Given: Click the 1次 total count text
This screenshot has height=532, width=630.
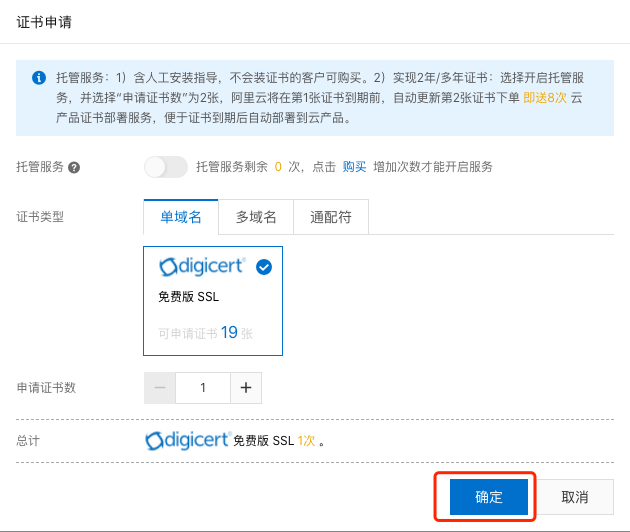Looking at the screenshot, I should tap(306, 441).
